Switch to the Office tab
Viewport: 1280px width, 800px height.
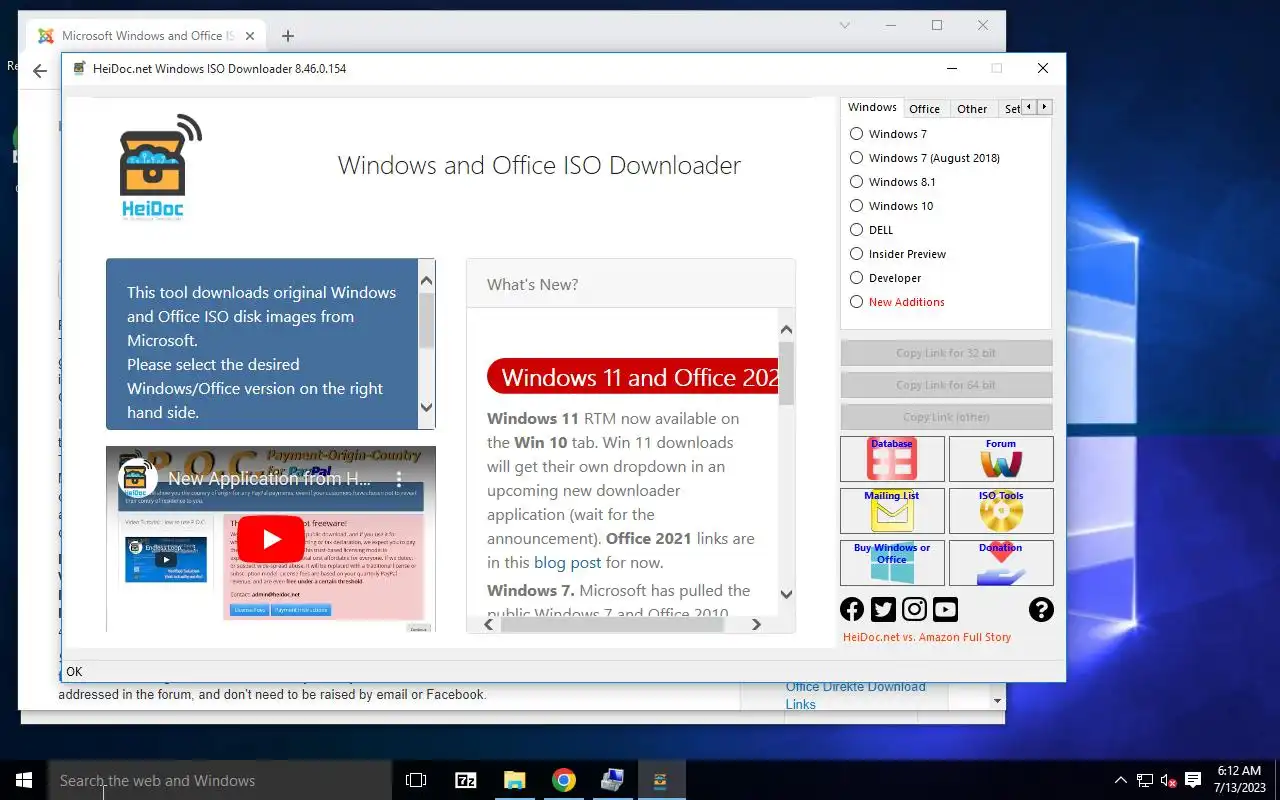(x=924, y=109)
